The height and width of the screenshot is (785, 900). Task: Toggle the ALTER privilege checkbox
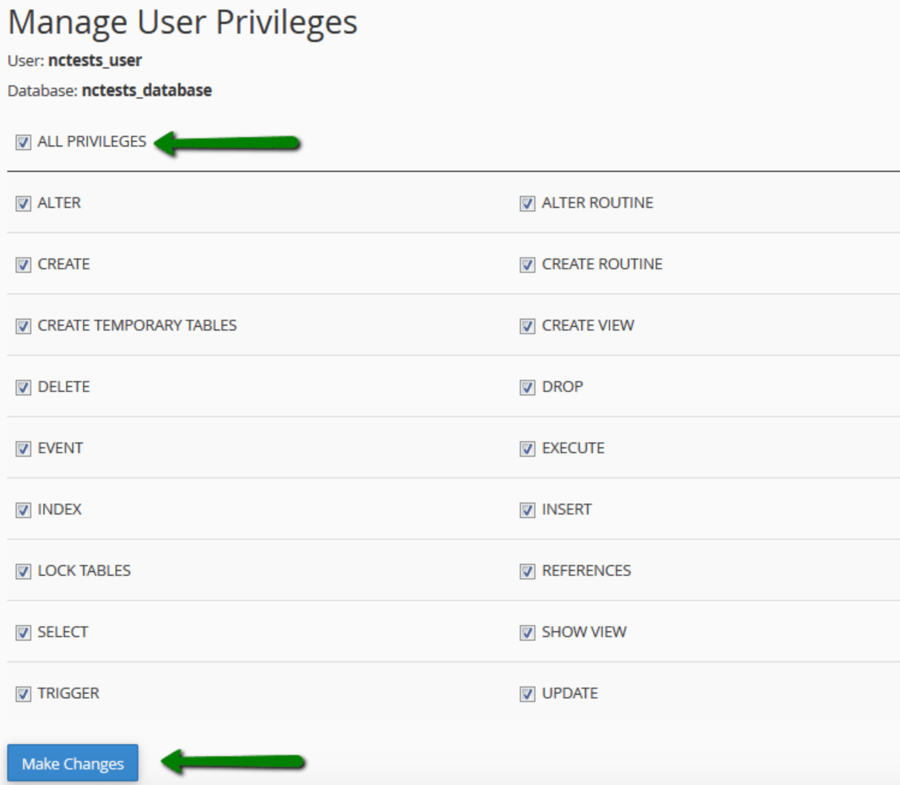click(x=23, y=203)
